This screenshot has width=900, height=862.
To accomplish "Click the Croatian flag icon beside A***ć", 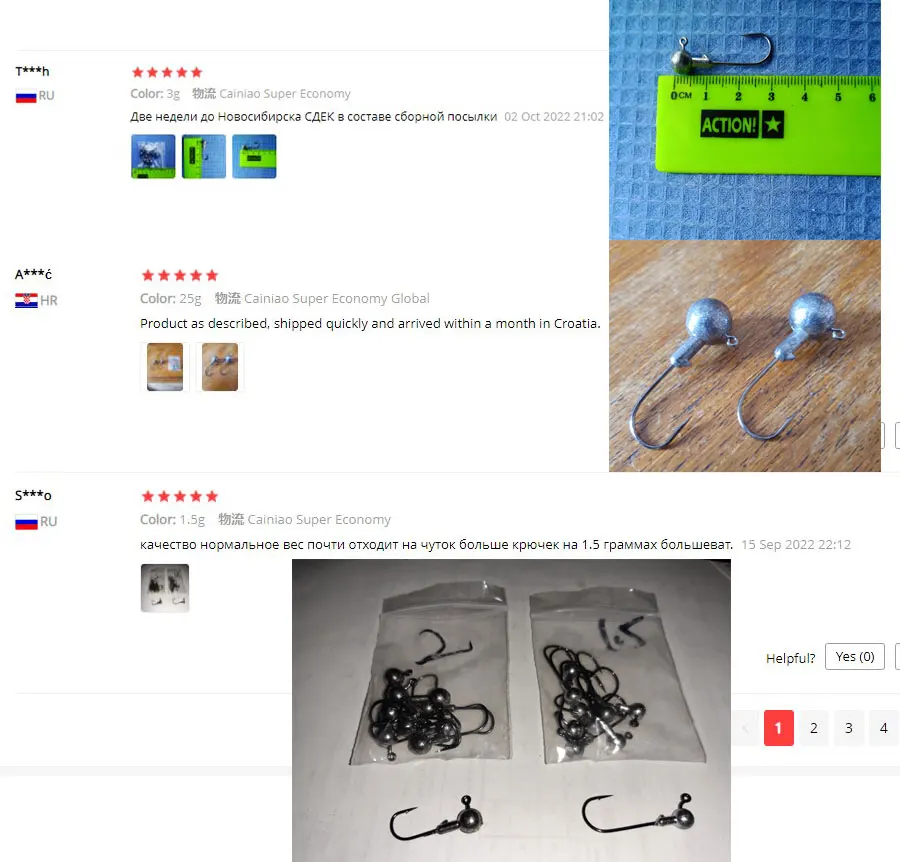I will 26,301.
